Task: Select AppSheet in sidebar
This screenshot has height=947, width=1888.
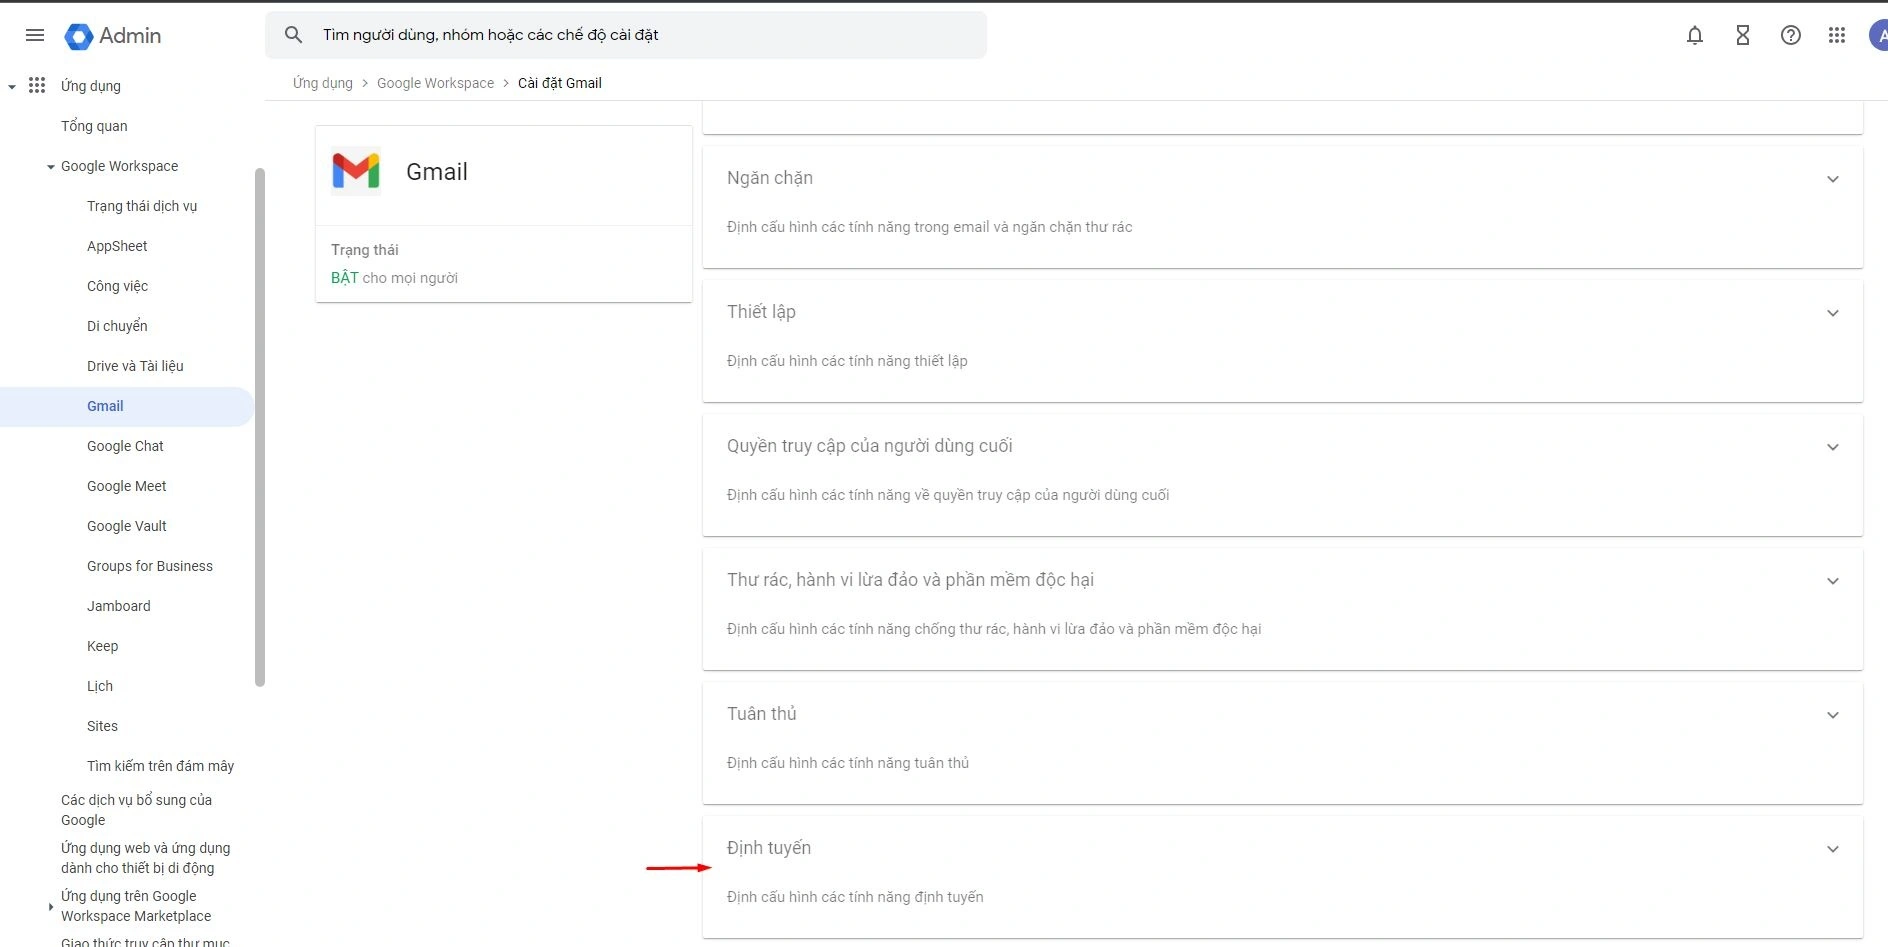Action: pos(117,246)
